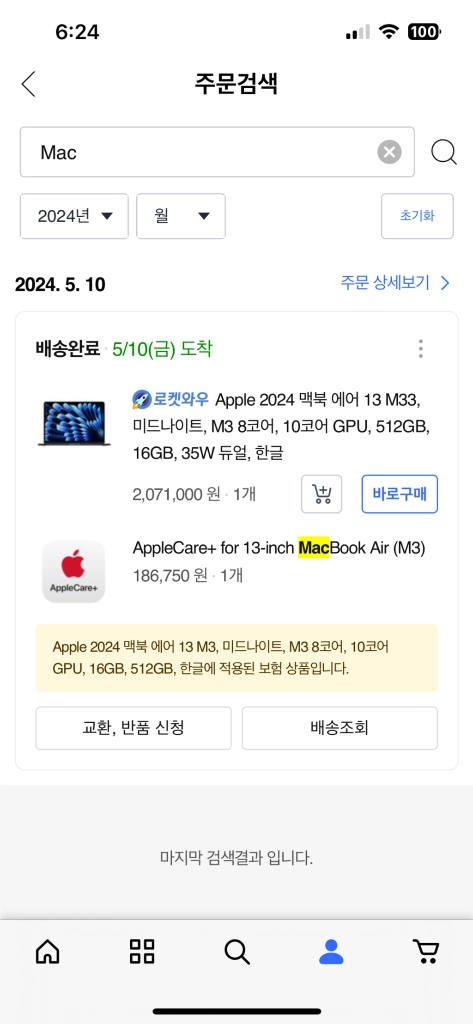Open the My profile tab icon
Image resolution: width=473 pixels, height=1024 pixels.
(x=331, y=952)
